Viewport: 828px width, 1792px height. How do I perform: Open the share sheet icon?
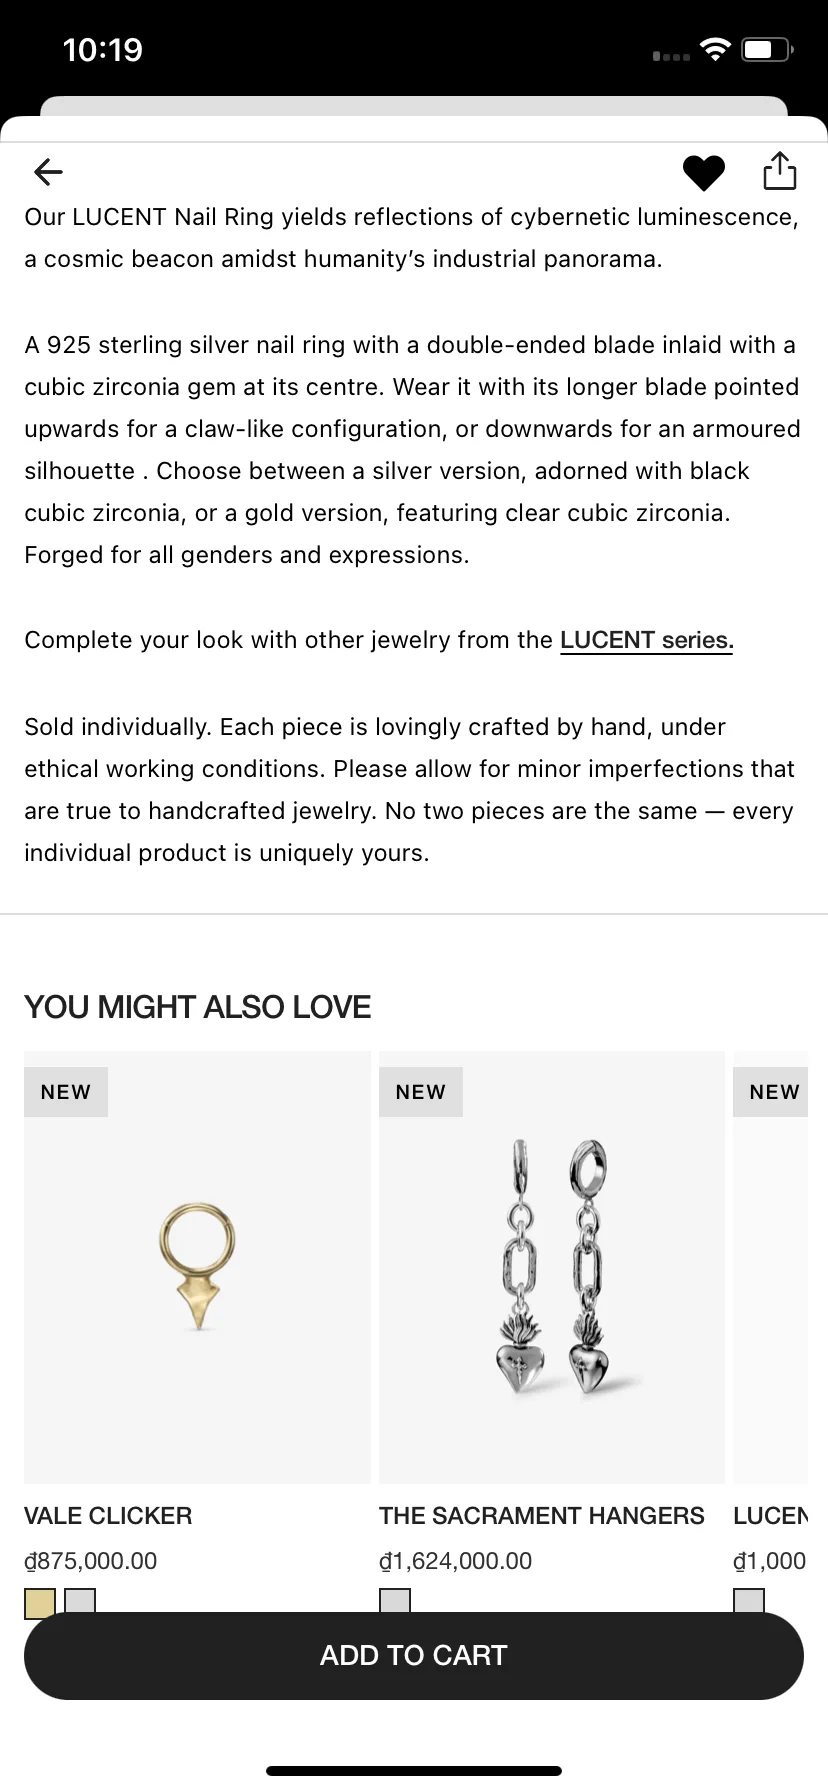779,171
